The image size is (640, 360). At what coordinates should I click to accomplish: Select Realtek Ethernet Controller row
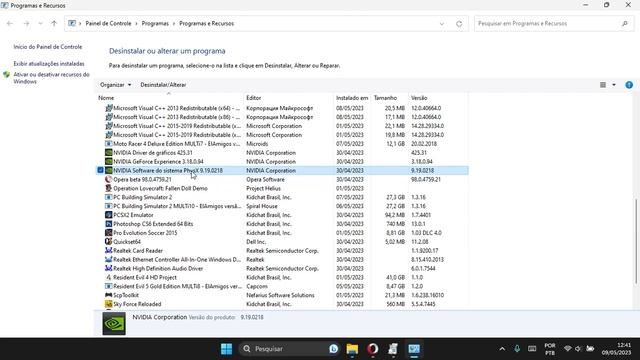(282, 260)
